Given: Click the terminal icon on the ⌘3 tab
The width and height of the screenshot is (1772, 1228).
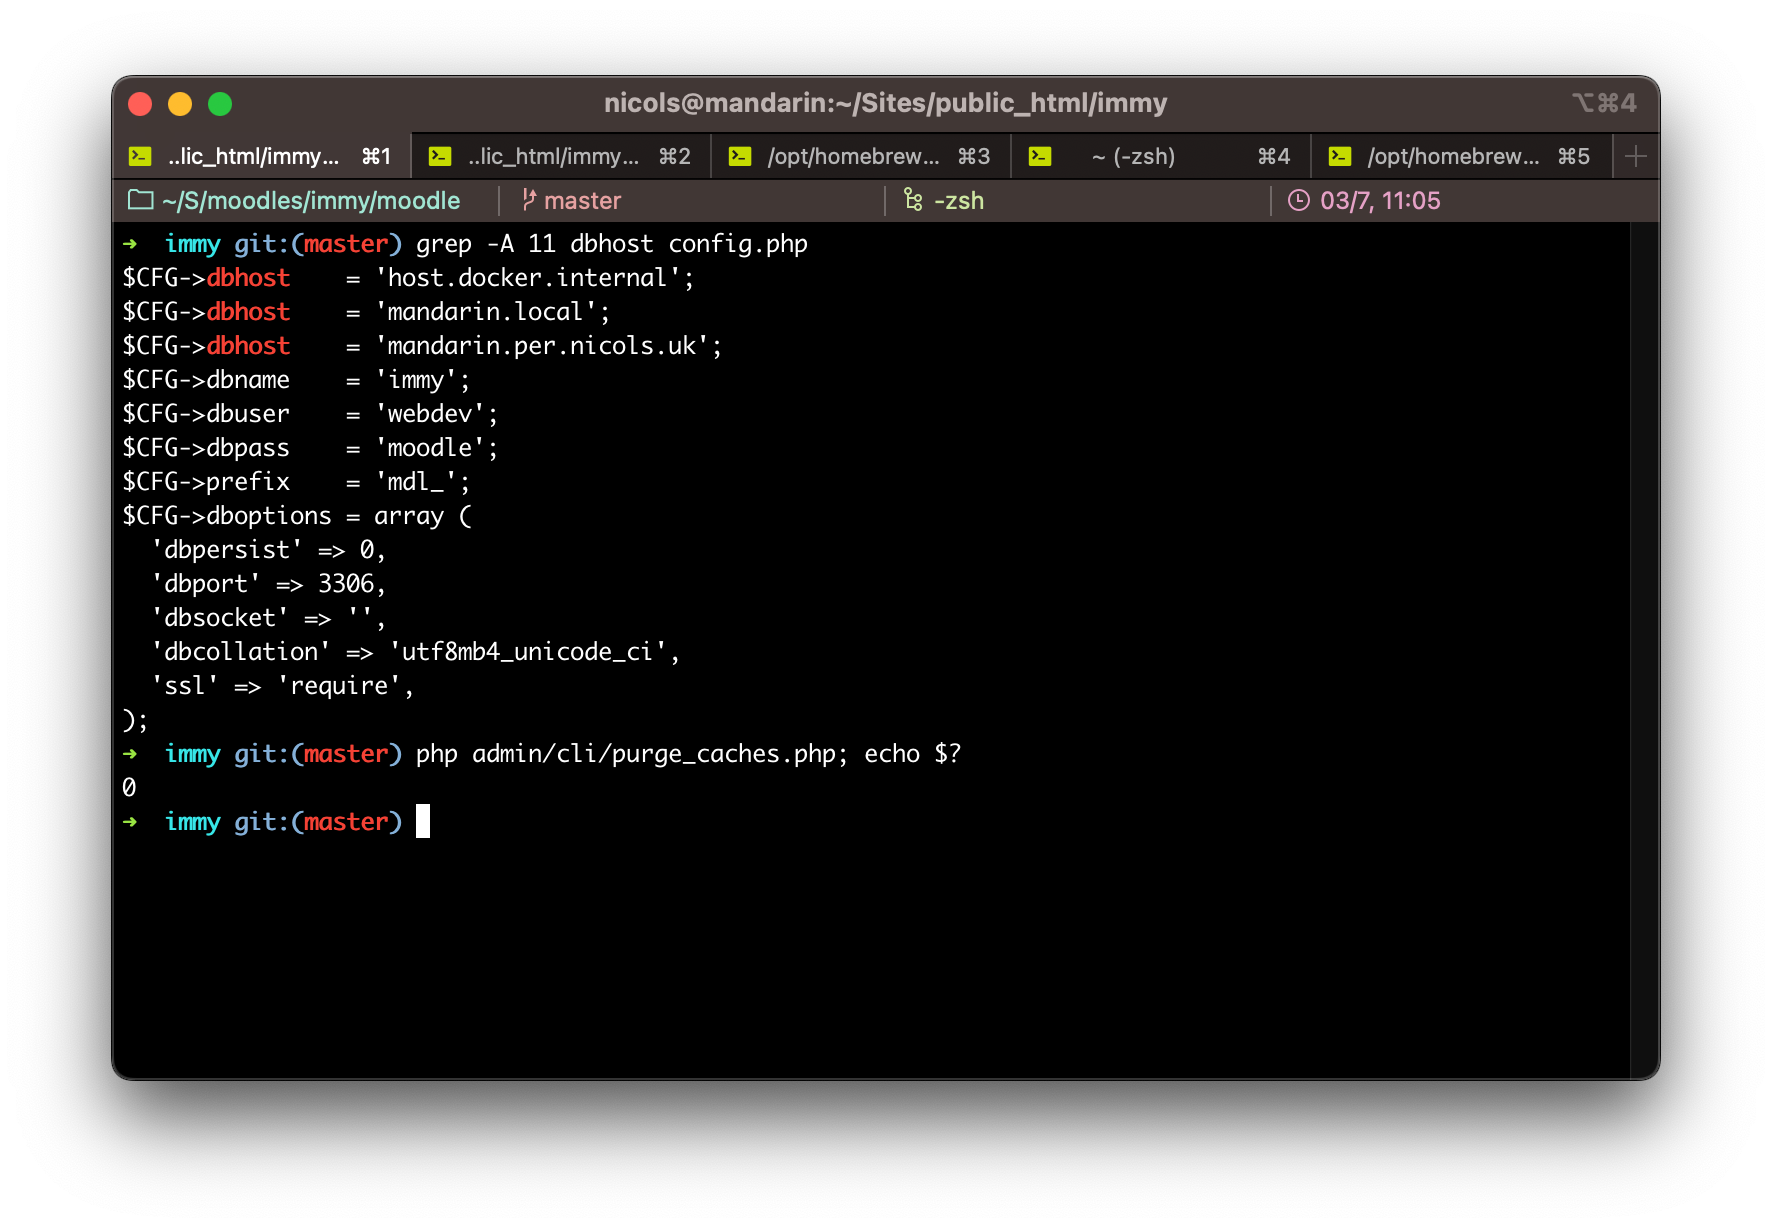Looking at the screenshot, I should (x=740, y=156).
